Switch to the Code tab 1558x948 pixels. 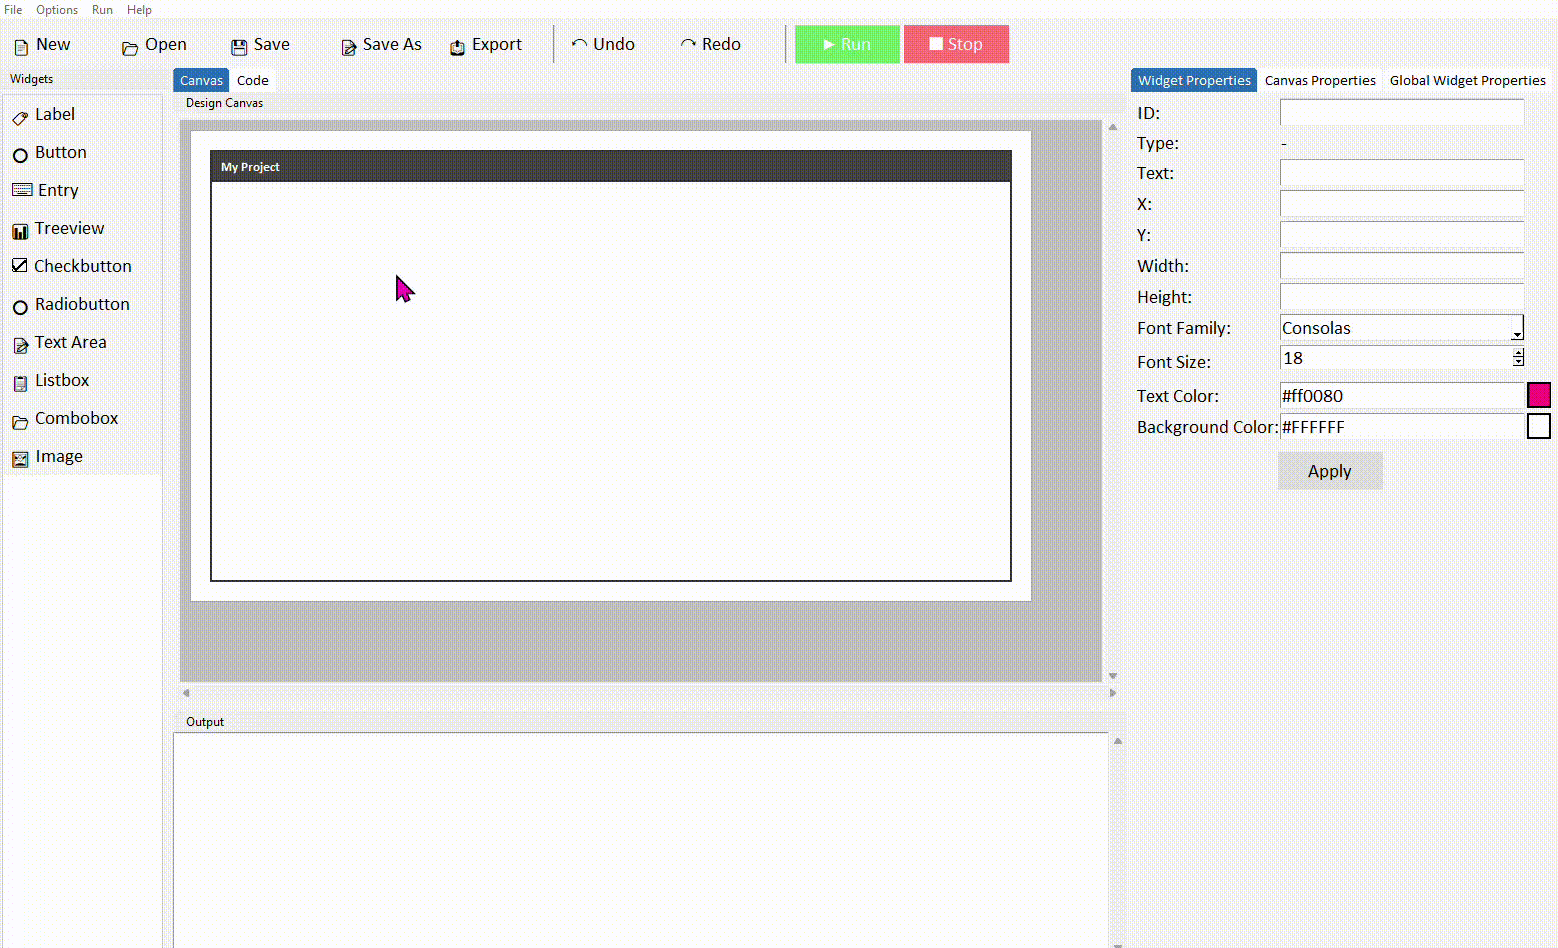pos(252,80)
